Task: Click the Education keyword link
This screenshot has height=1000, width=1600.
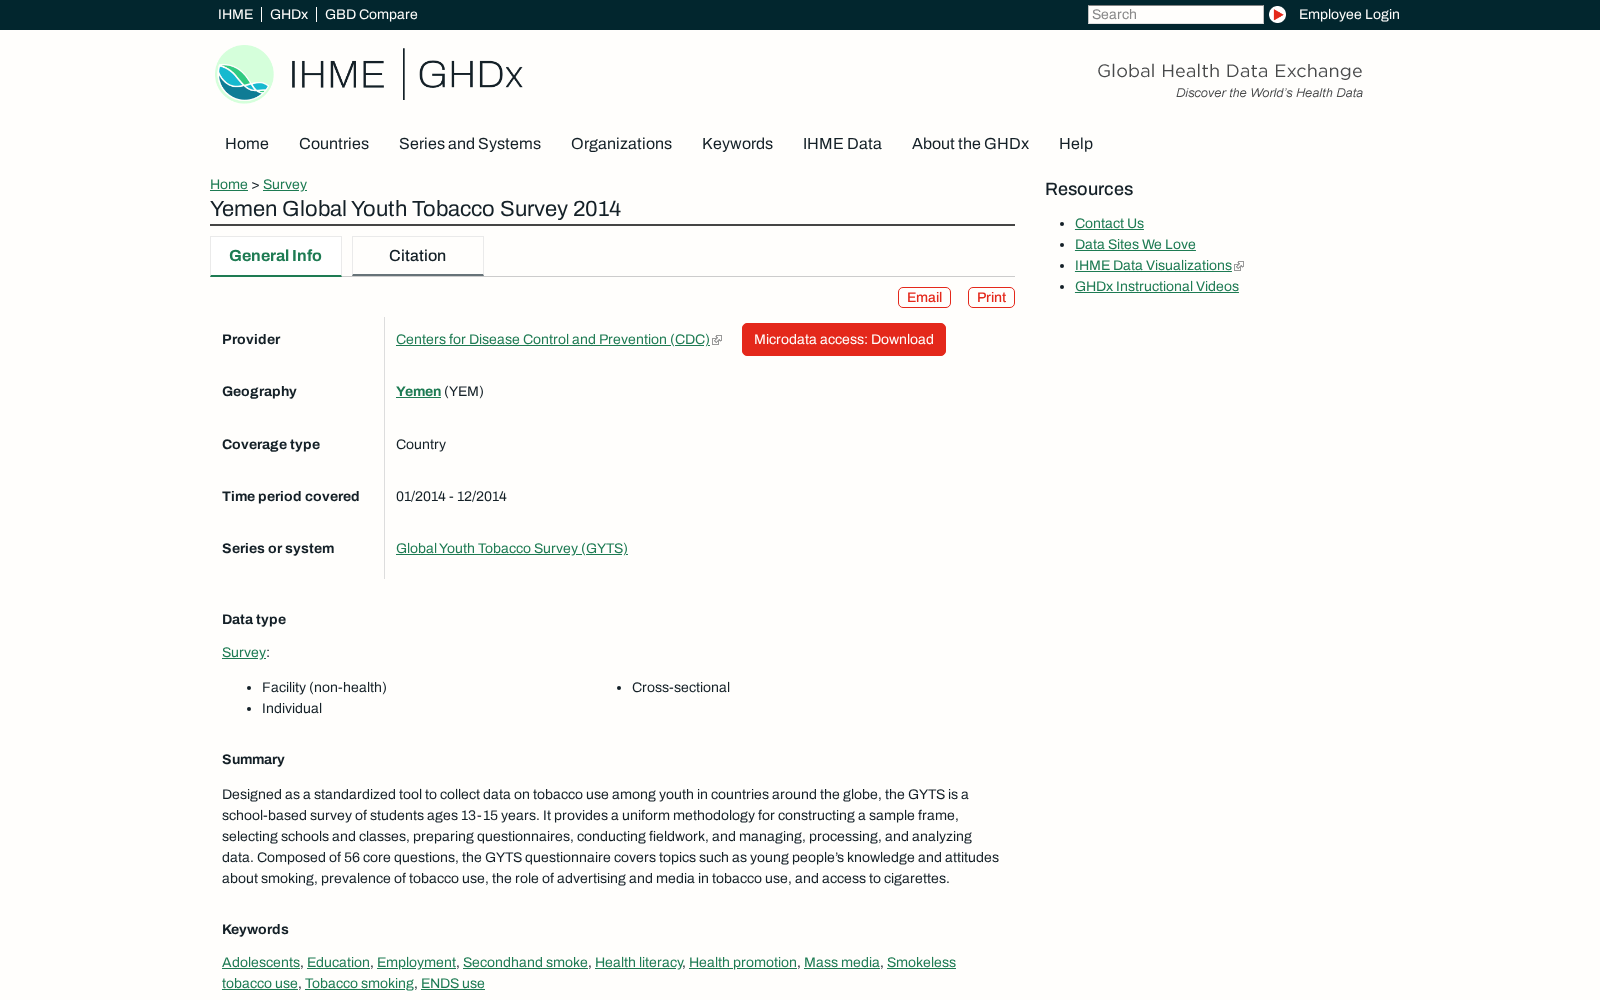Action: pos(338,962)
